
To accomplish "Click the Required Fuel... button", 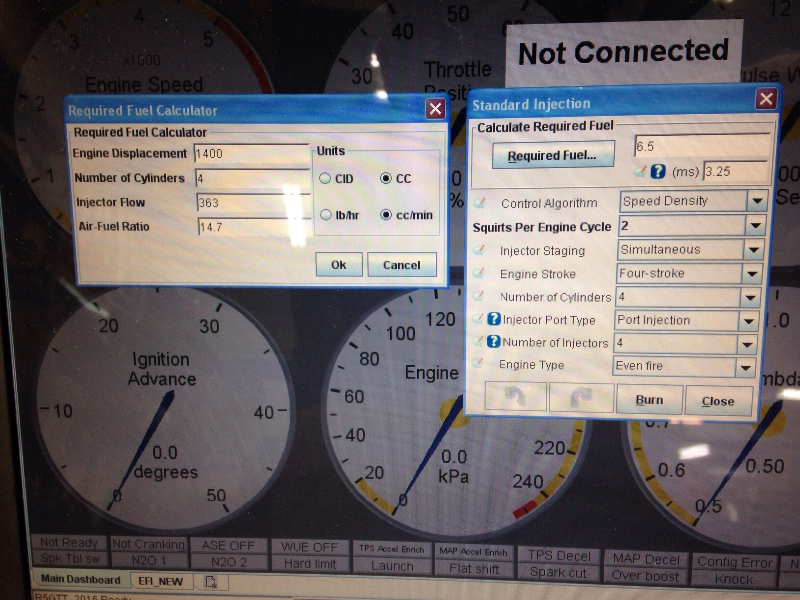I will [x=552, y=156].
